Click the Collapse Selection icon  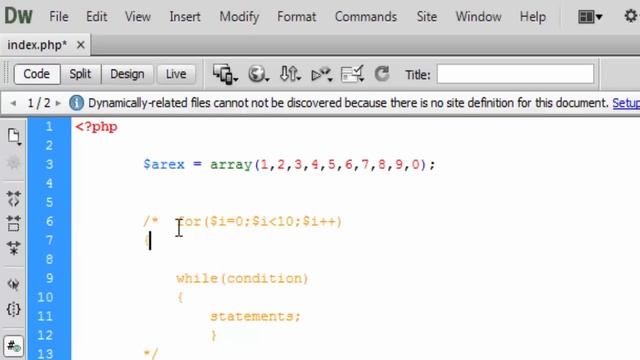tap(13, 223)
